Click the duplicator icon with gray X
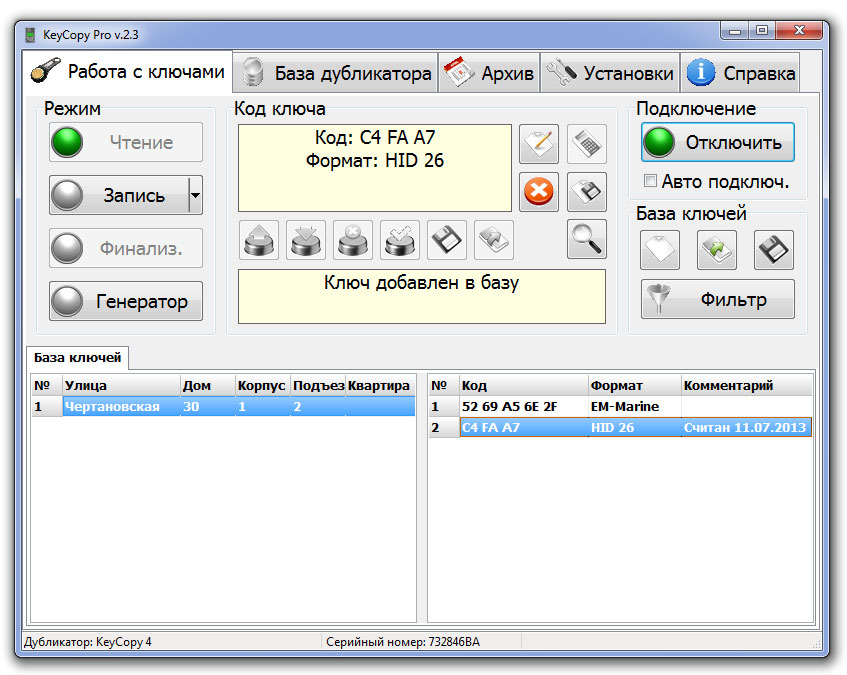Viewport: 847px width, 675px height. (x=353, y=240)
